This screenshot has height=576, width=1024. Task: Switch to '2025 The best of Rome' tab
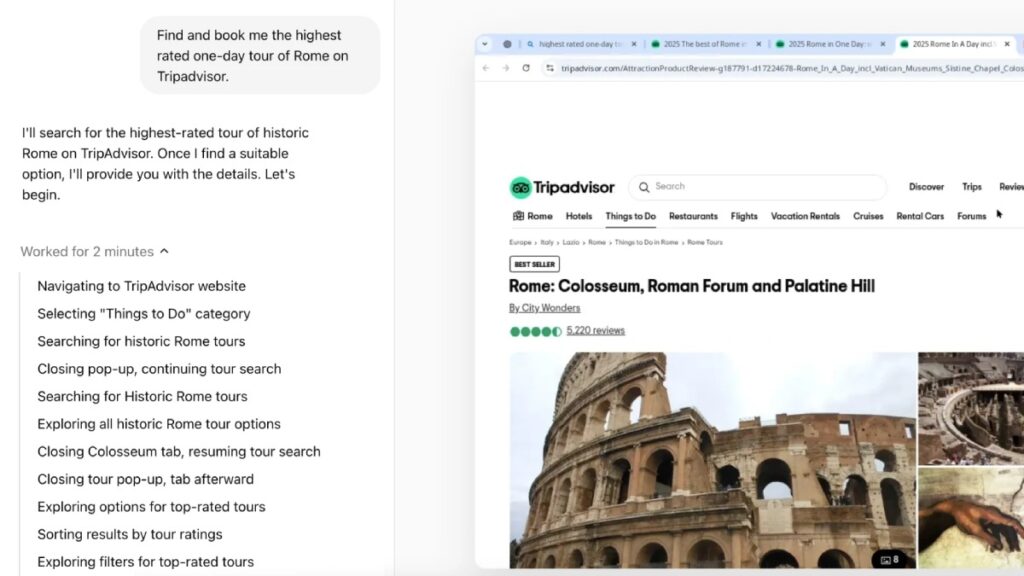pyautogui.click(x=698, y=44)
